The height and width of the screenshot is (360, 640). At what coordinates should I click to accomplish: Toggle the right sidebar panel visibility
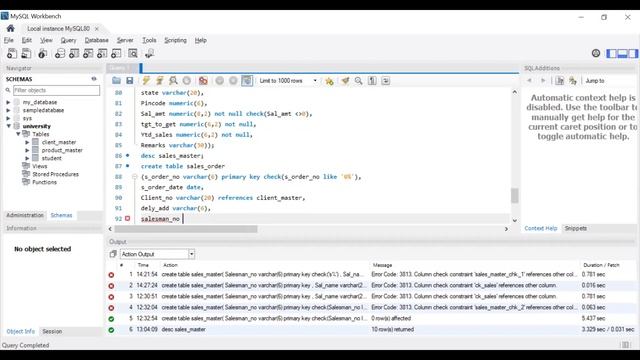[x=633, y=53]
